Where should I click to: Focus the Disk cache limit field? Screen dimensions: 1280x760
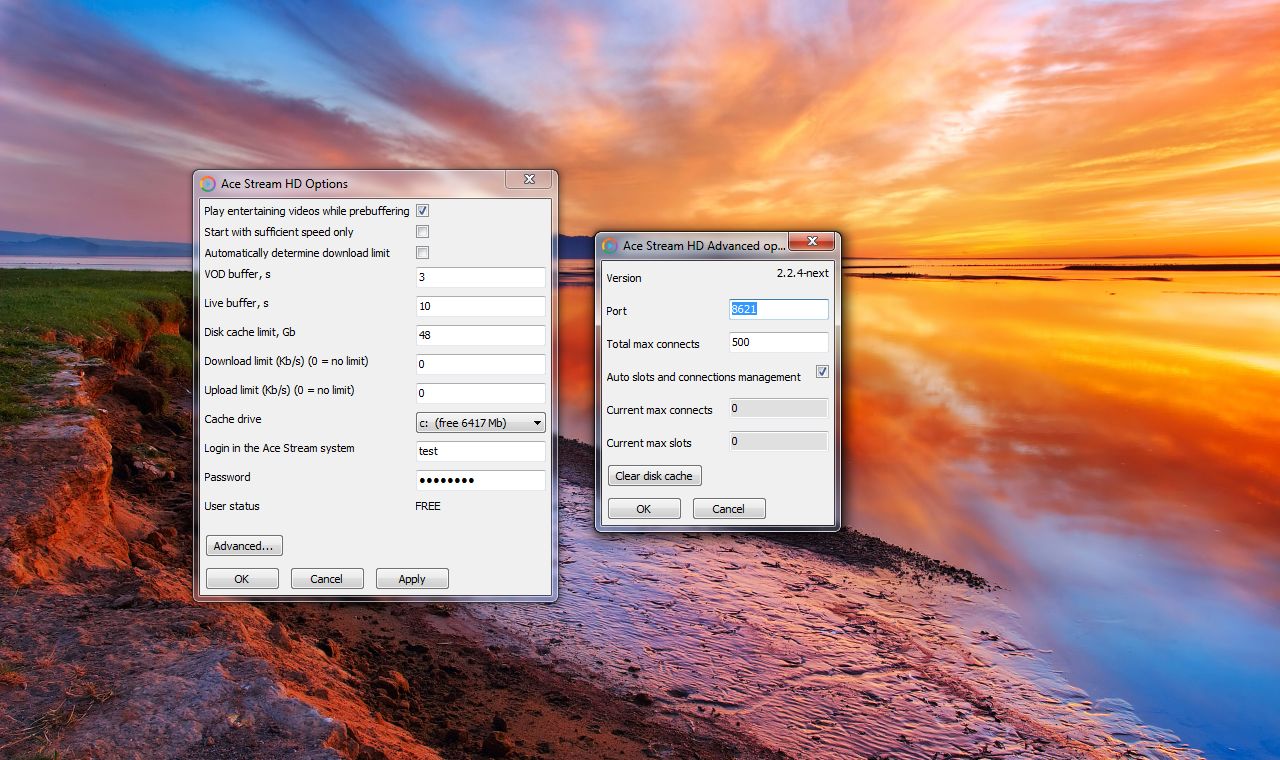point(481,335)
